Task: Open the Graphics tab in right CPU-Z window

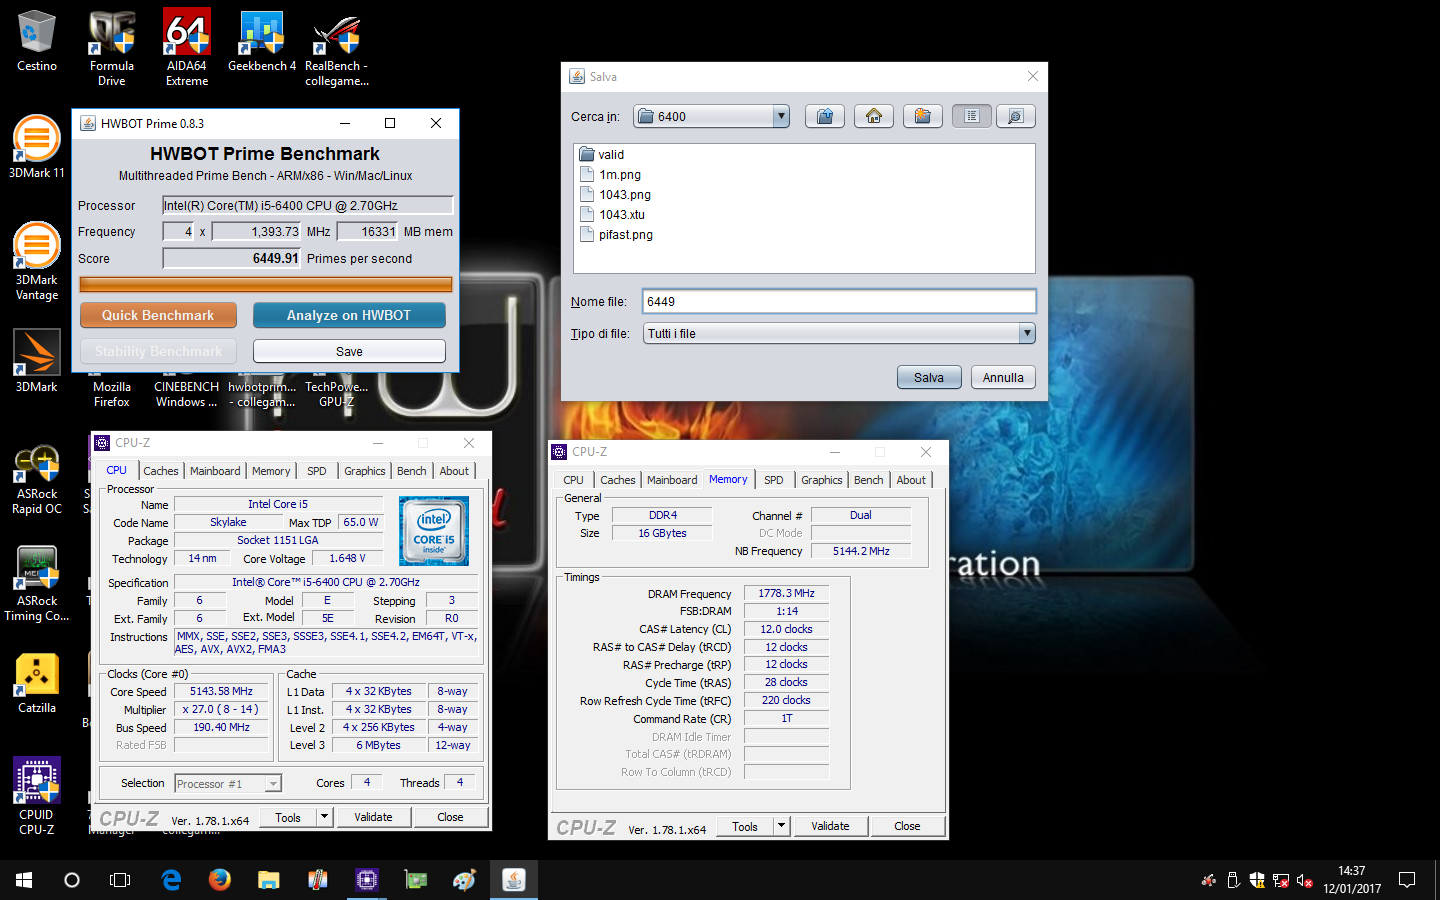Action: click(x=821, y=480)
